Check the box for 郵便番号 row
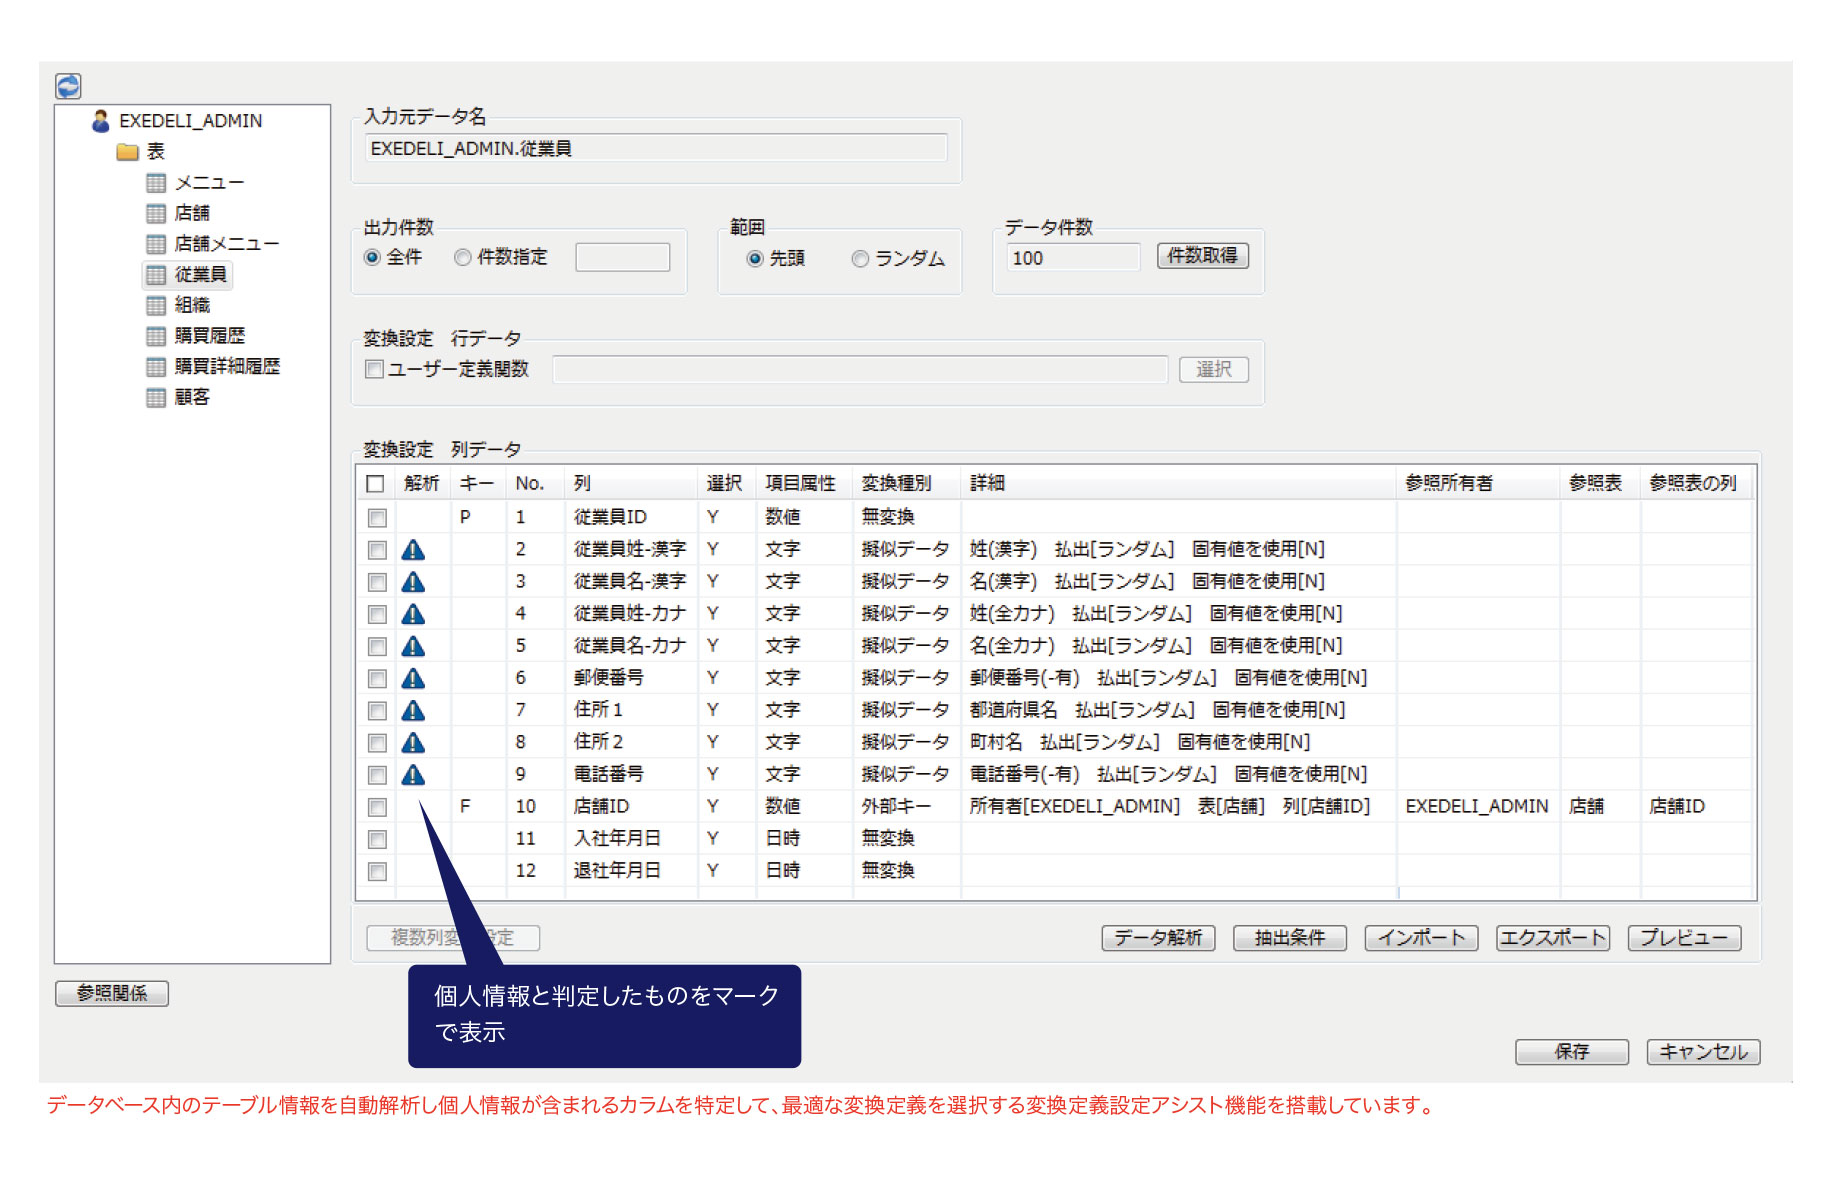Viewport: 1833px width, 1199px height. [x=377, y=678]
